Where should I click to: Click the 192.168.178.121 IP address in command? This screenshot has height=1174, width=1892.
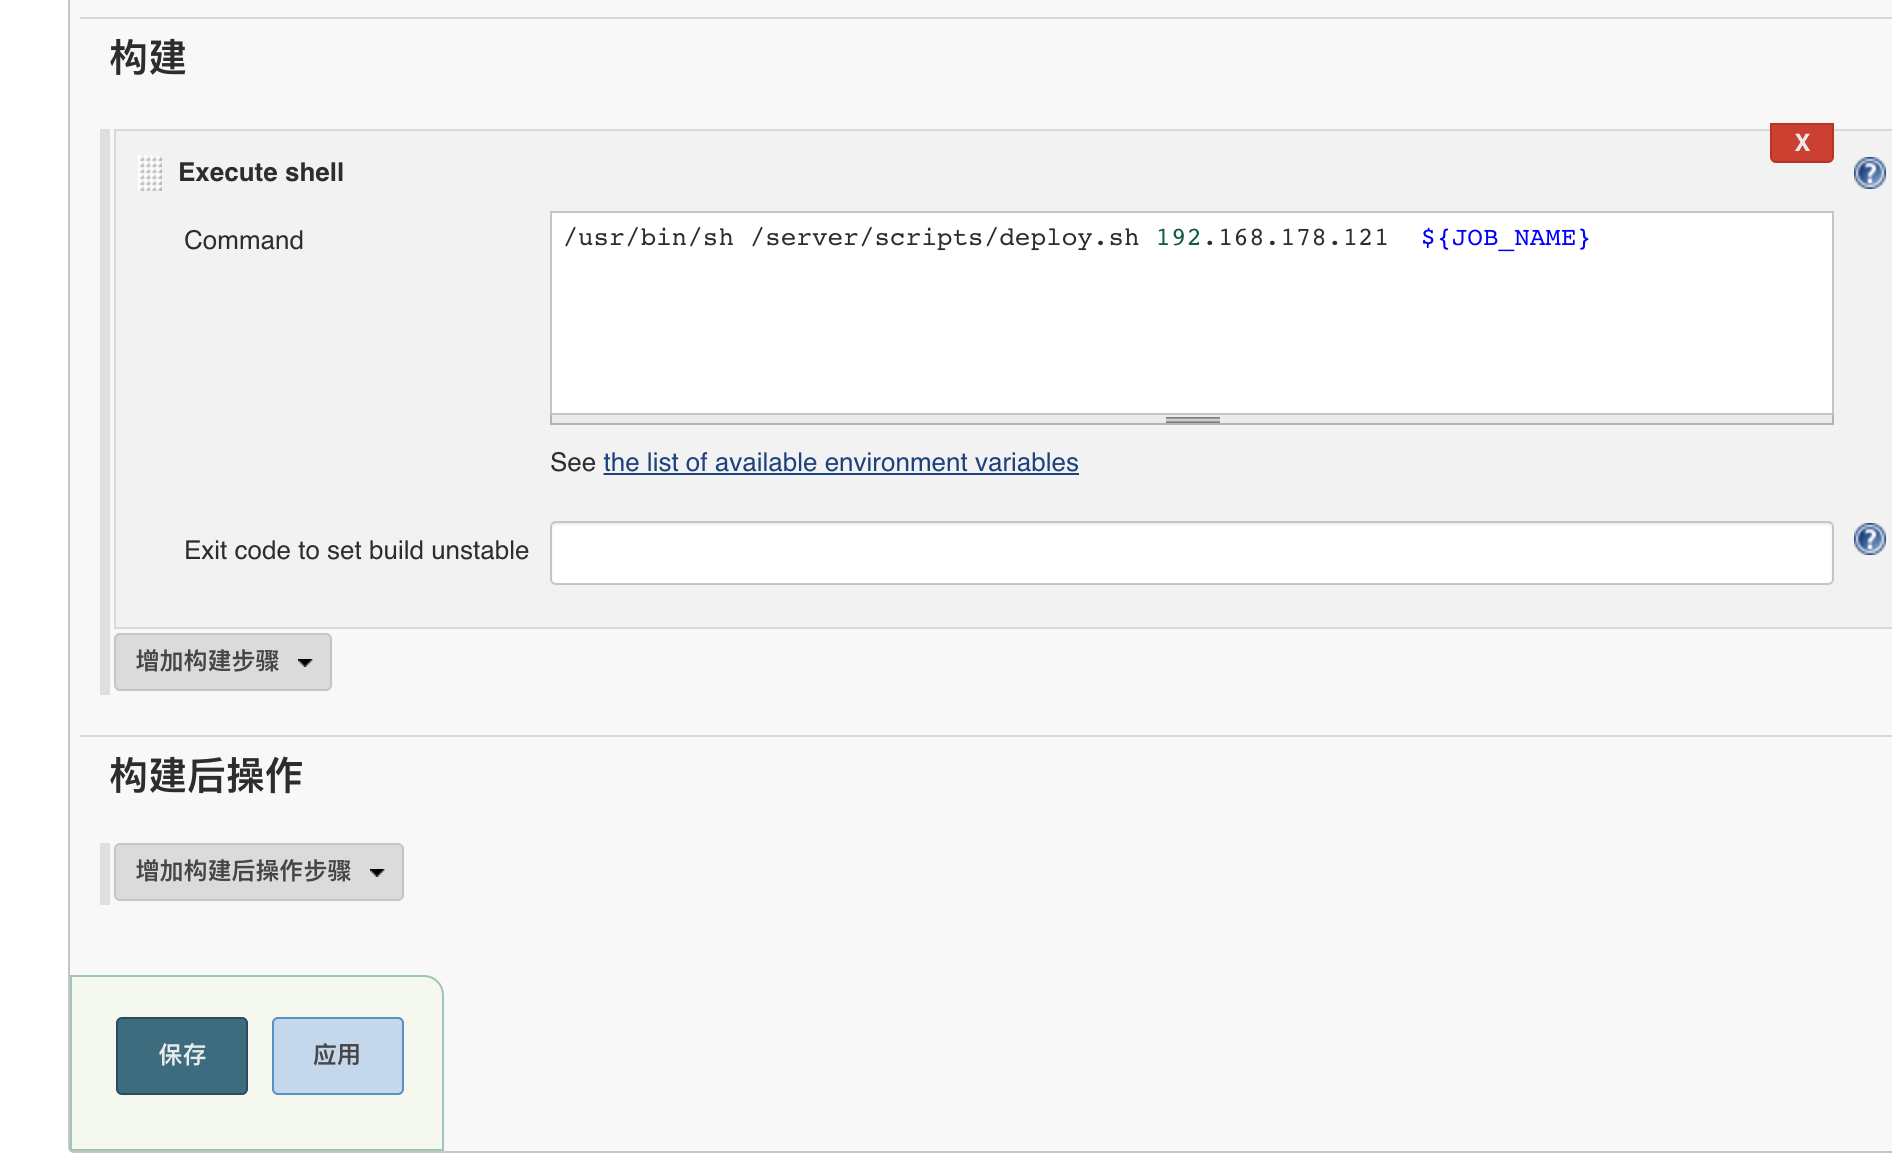point(1272,238)
